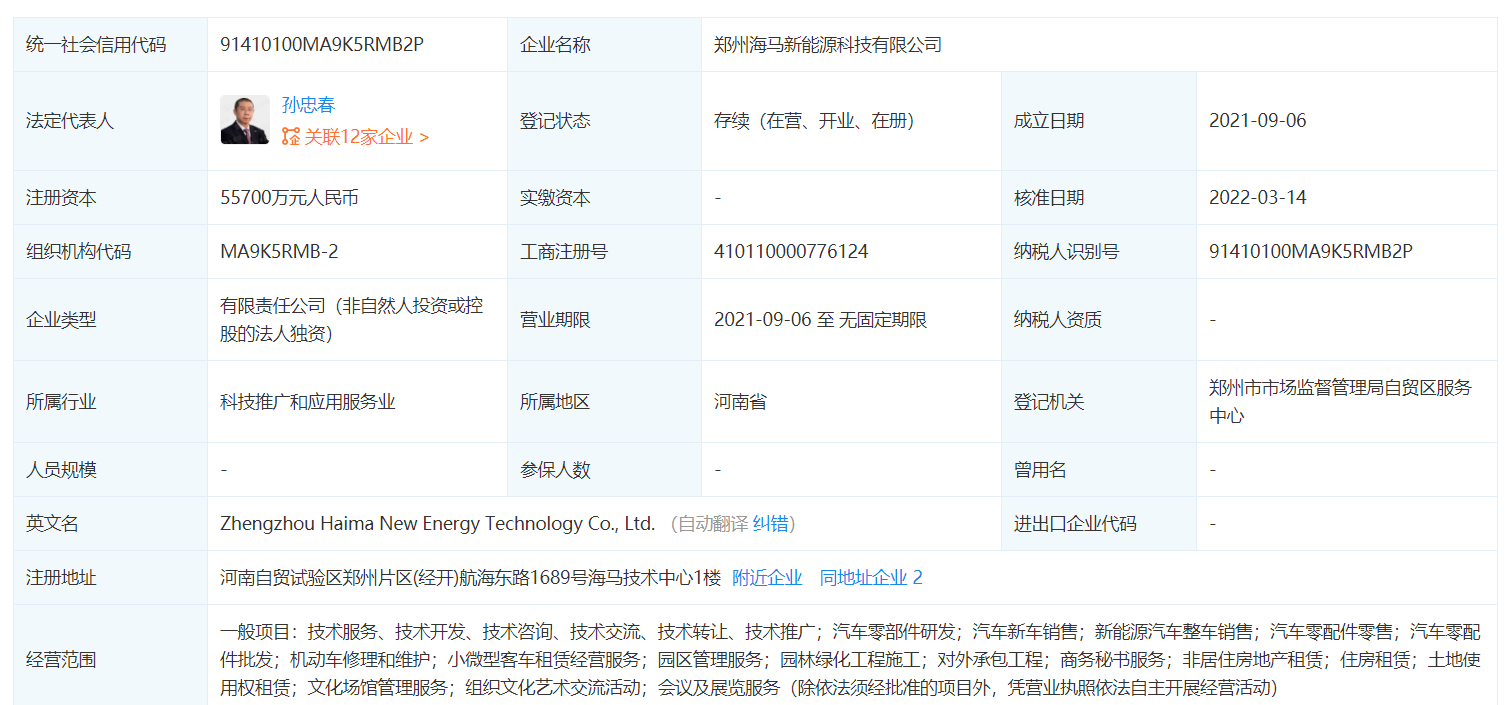
Task: Click the 孙忠春 portrait thumbnail
Action: pyautogui.click(x=245, y=120)
